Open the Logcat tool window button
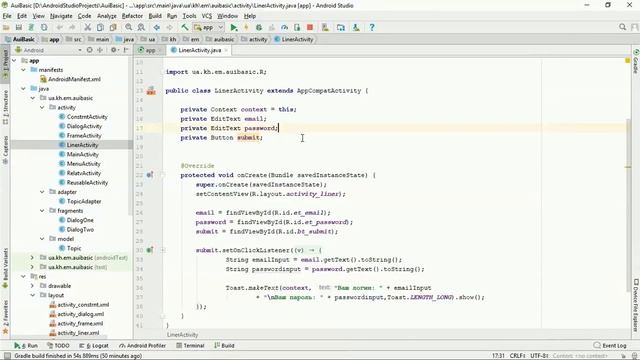 pos(94,345)
